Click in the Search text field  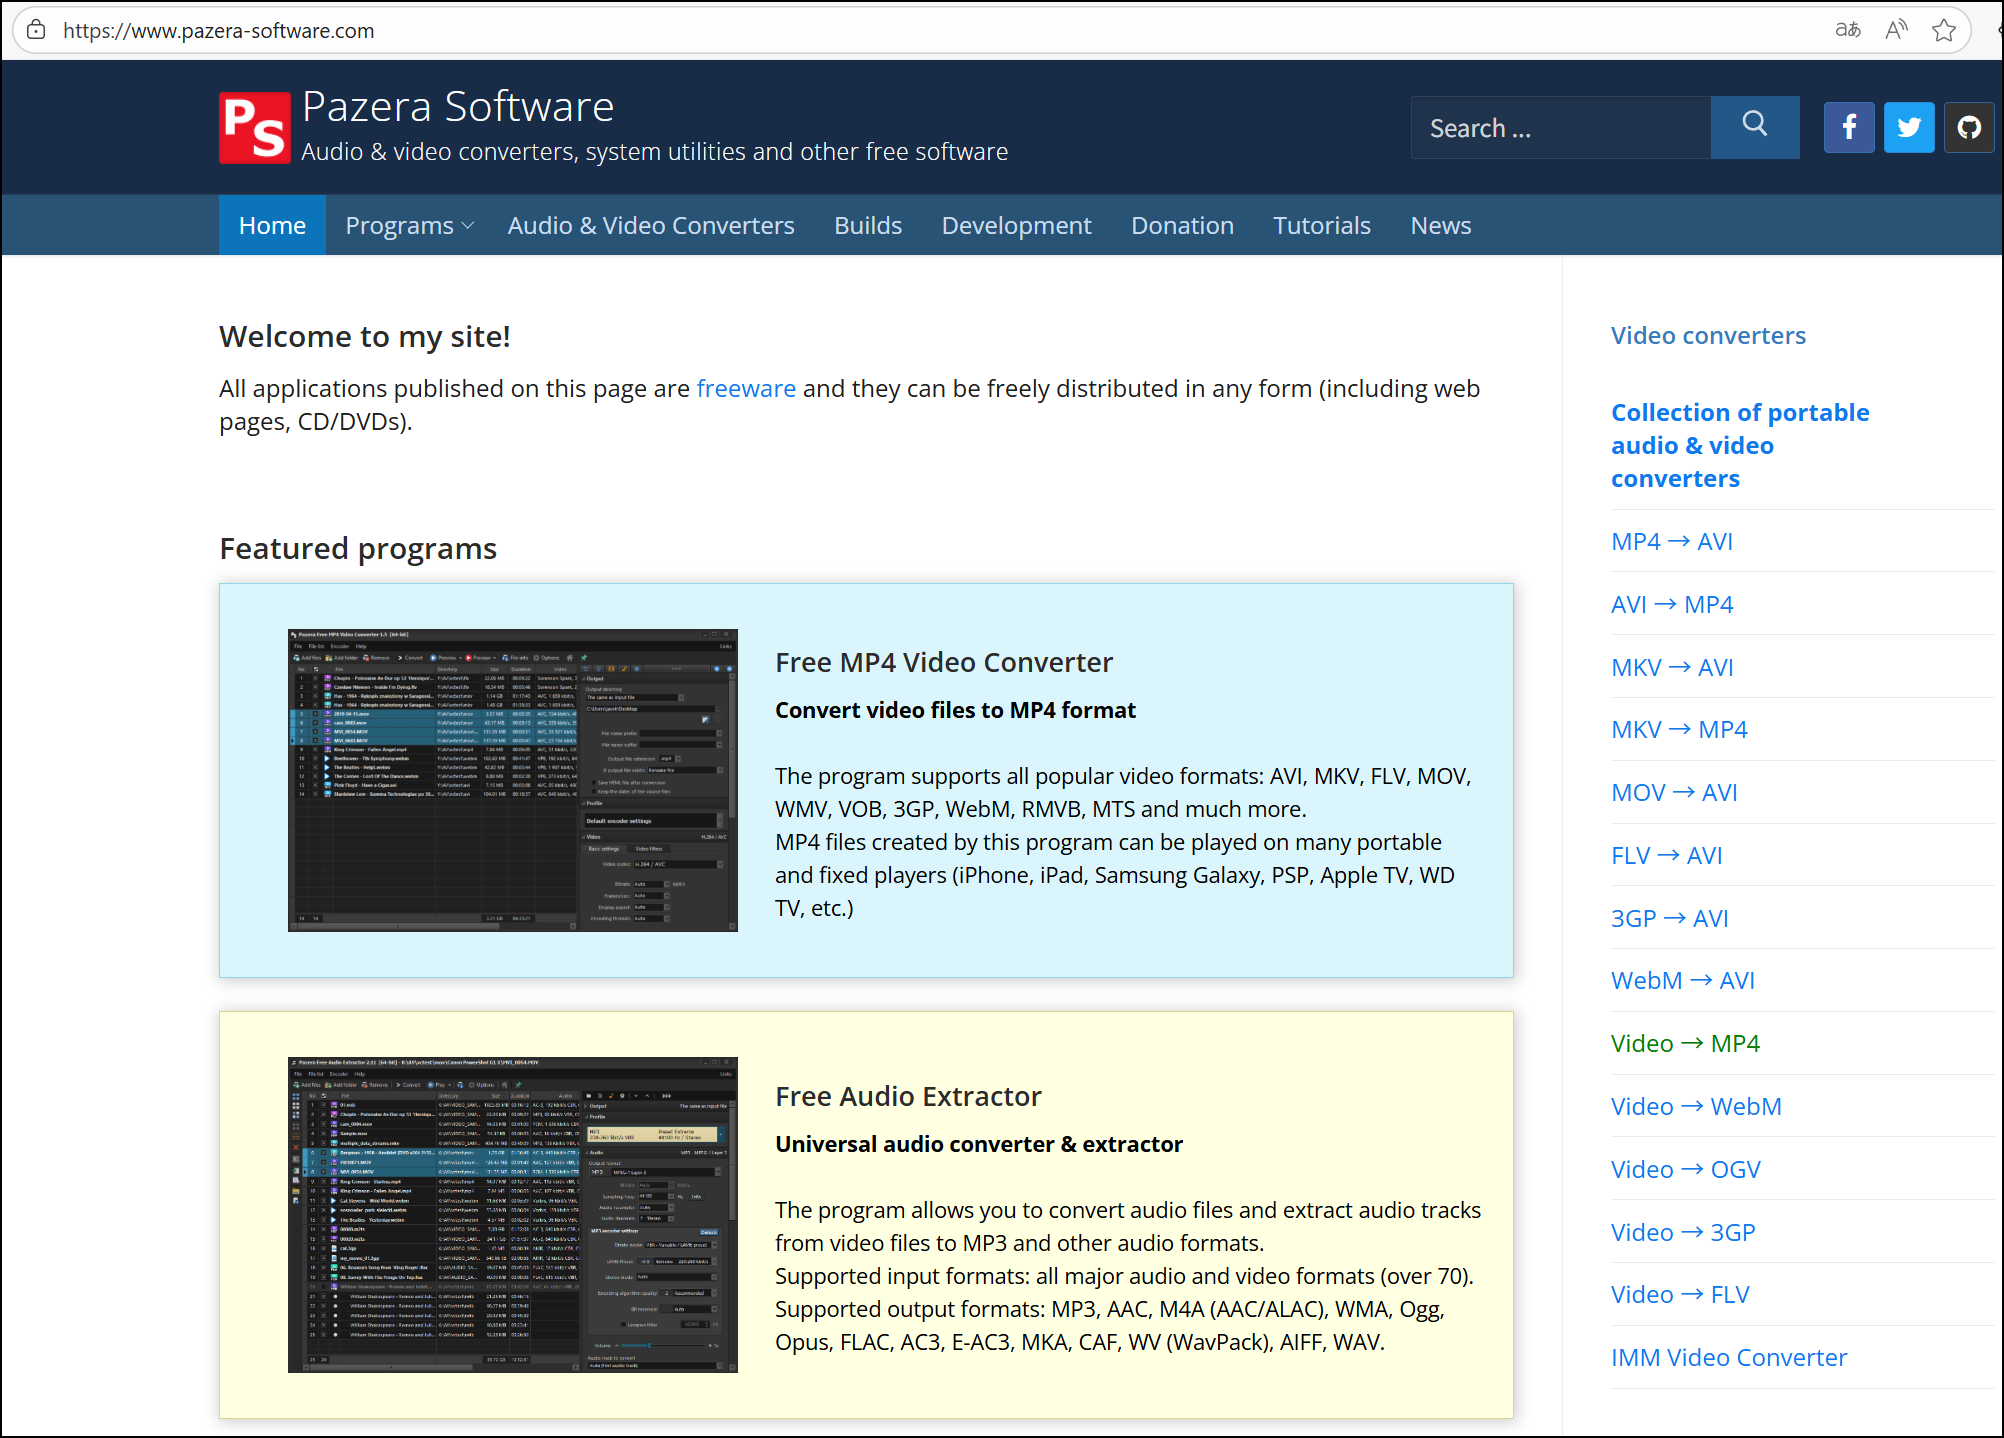(x=1559, y=128)
